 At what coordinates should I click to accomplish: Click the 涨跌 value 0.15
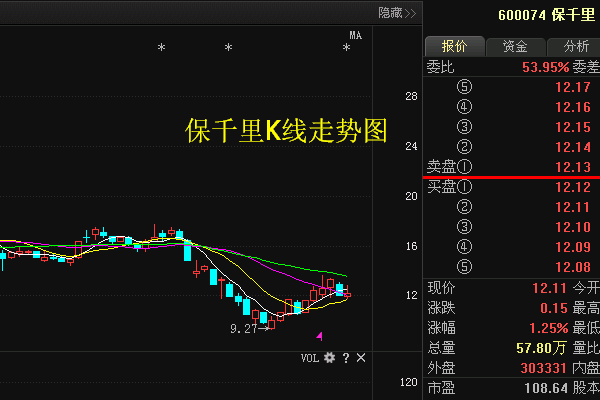(554, 308)
